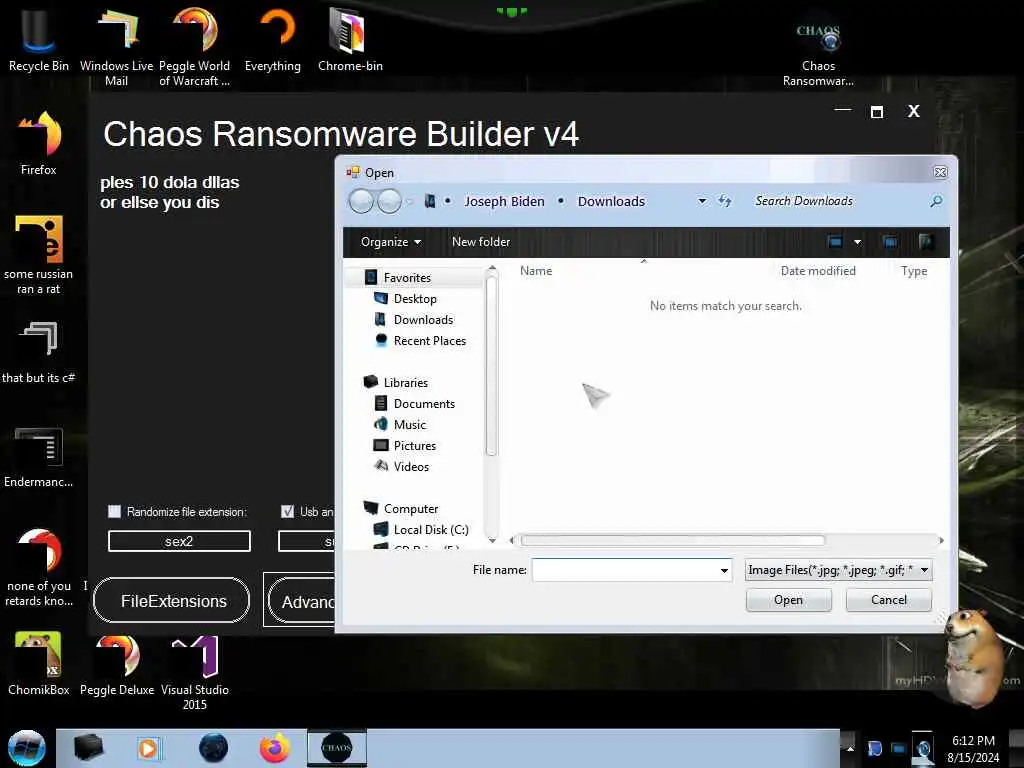Screen dimensions: 1024x768
Task: Refresh the Downloads folder listing
Action: coord(724,201)
